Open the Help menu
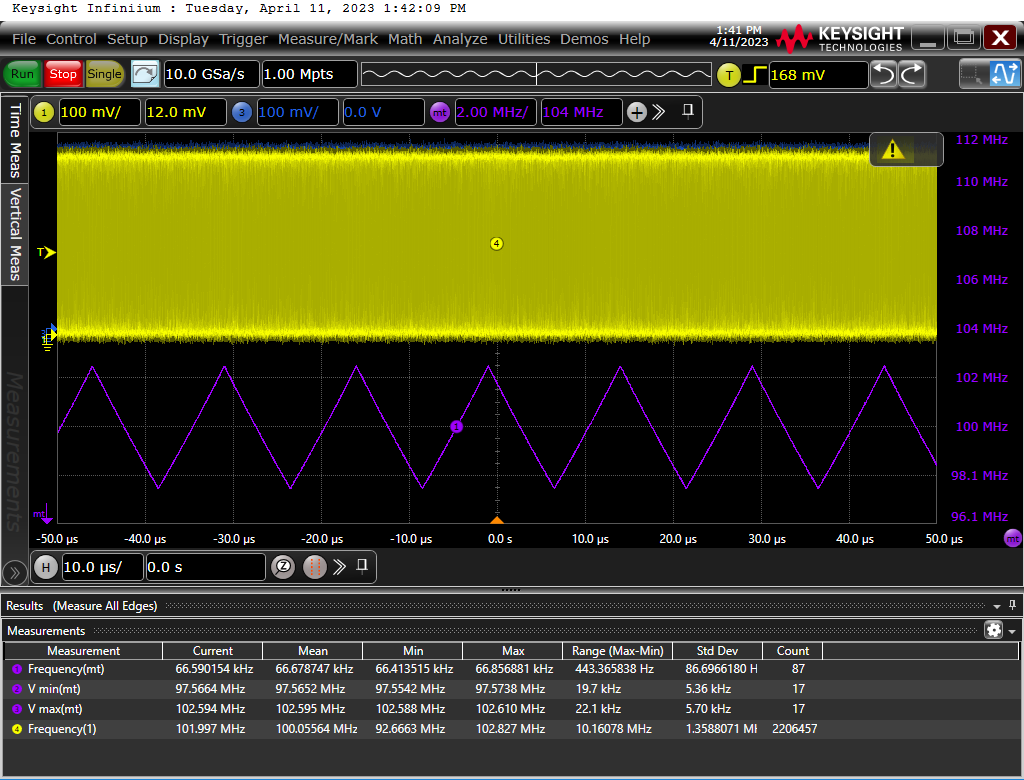Image resolution: width=1024 pixels, height=780 pixels. [x=634, y=39]
